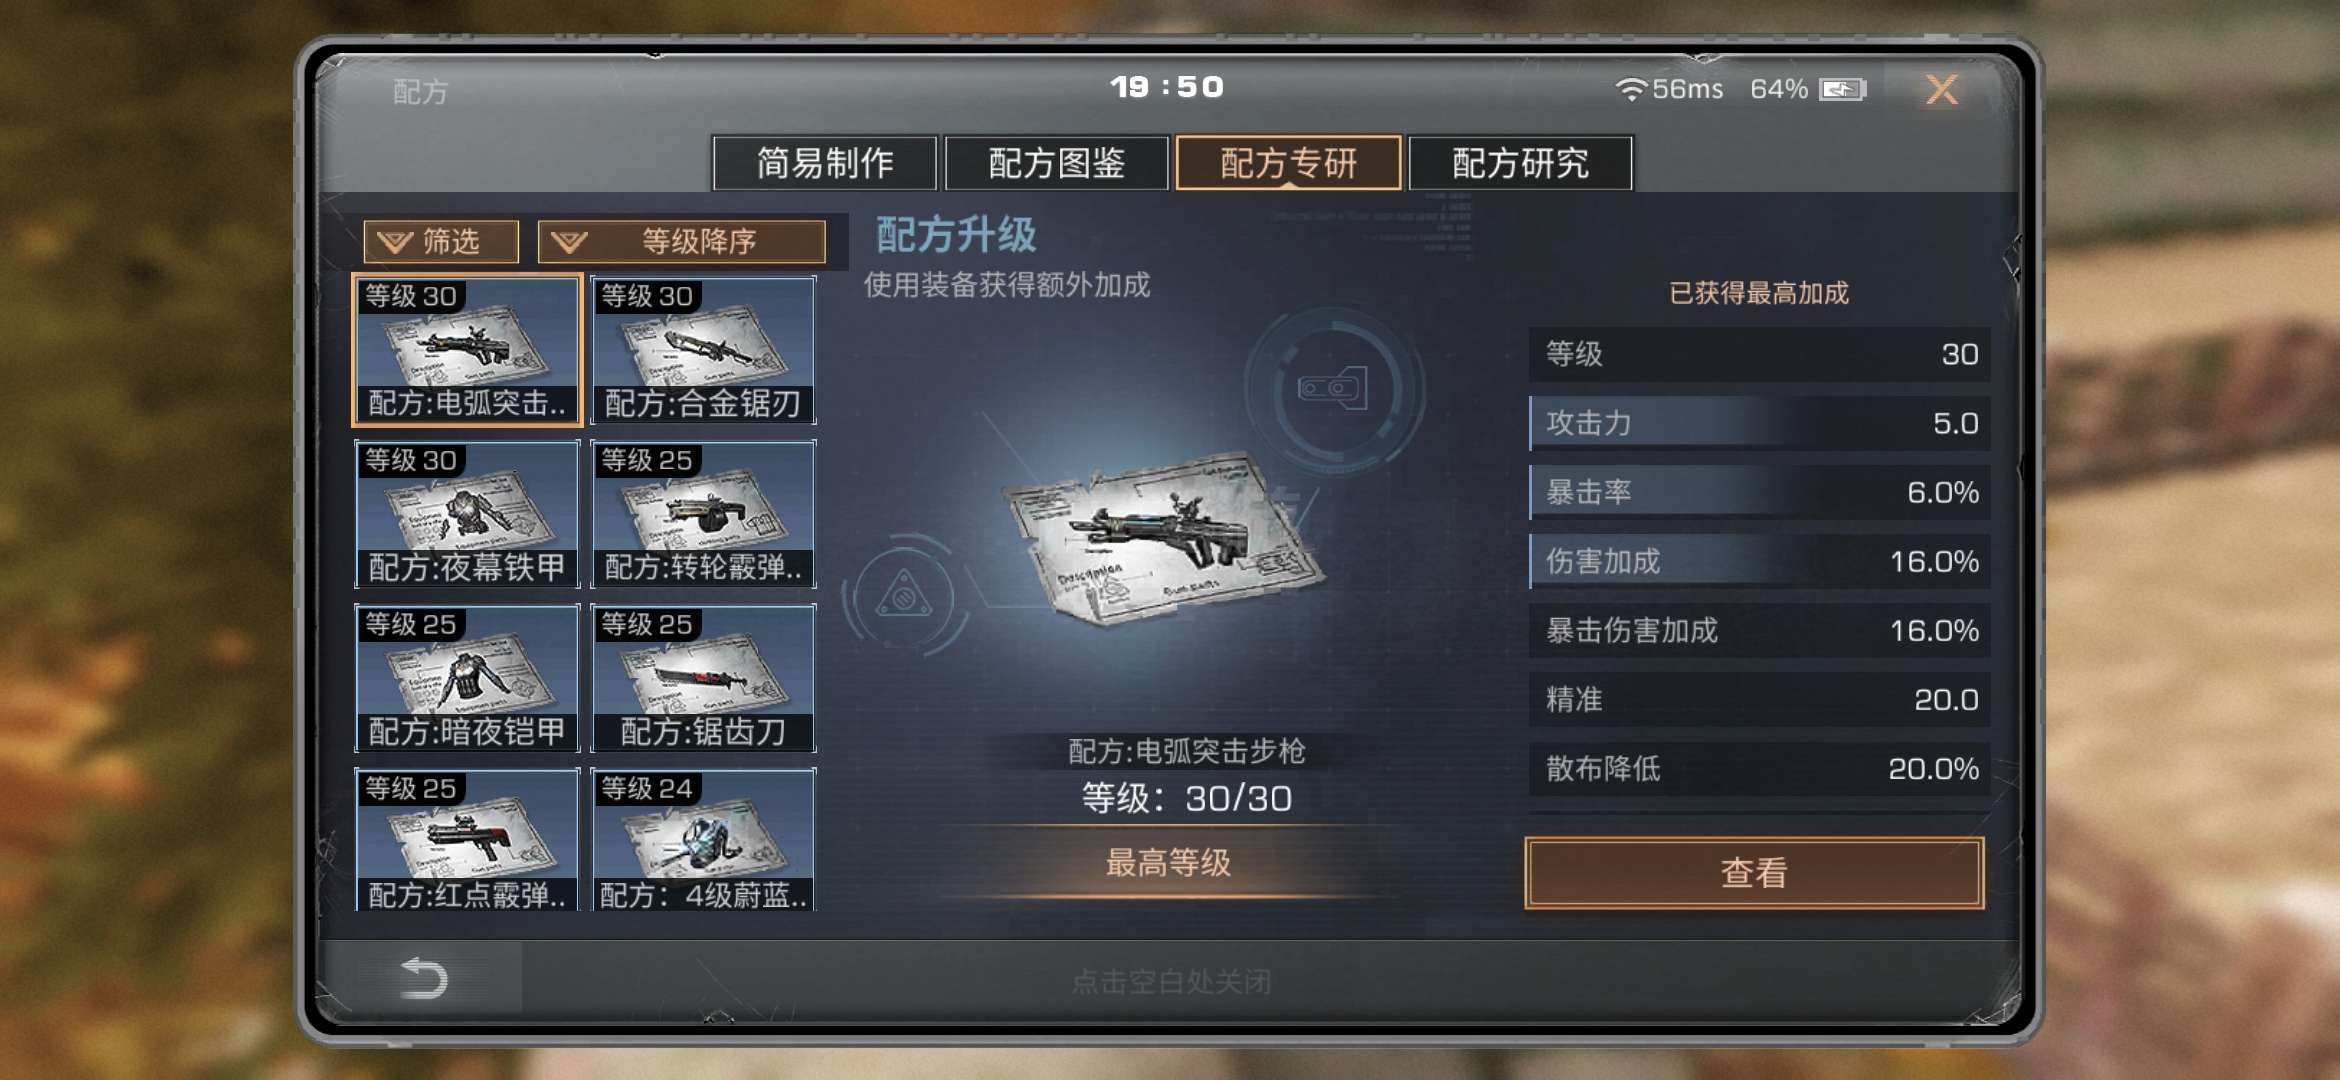Select the 4级蔚蓝 level 24 recipe
This screenshot has height=1080, width=2340.
pyautogui.click(x=703, y=840)
